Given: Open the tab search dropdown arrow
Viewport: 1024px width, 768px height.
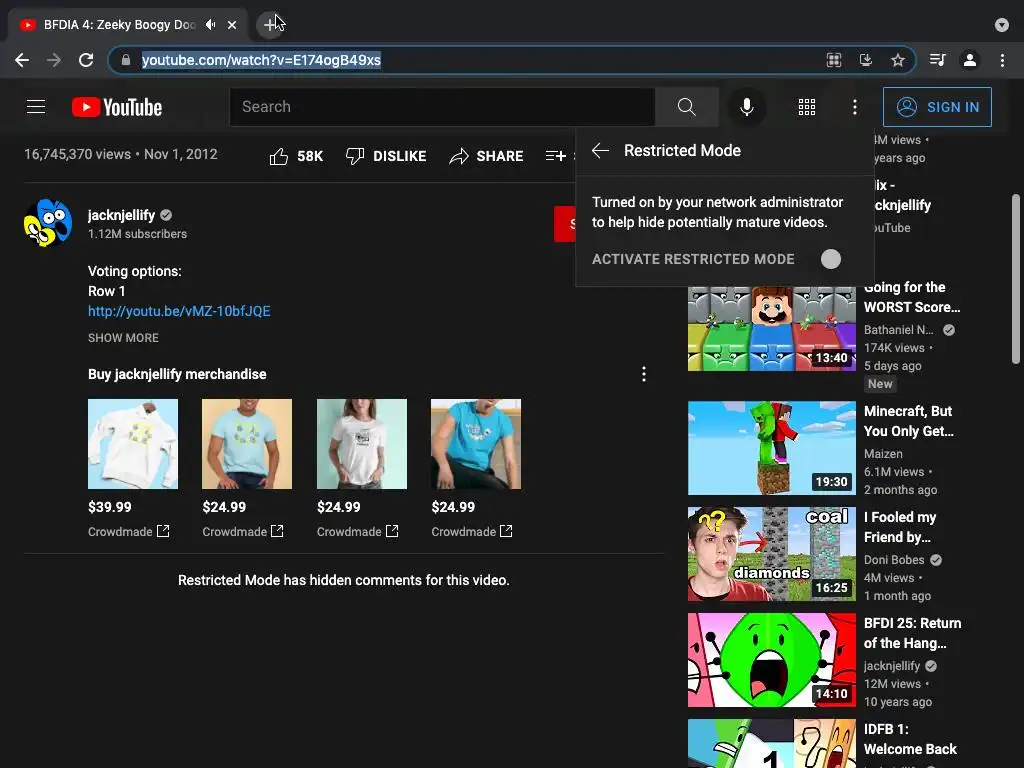Looking at the screenshot, I should point(1002,25).
